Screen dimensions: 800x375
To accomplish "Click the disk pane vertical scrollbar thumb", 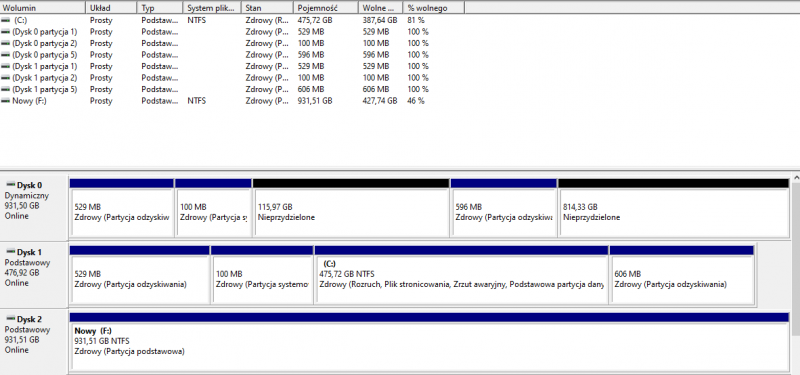I will (795, 259).
